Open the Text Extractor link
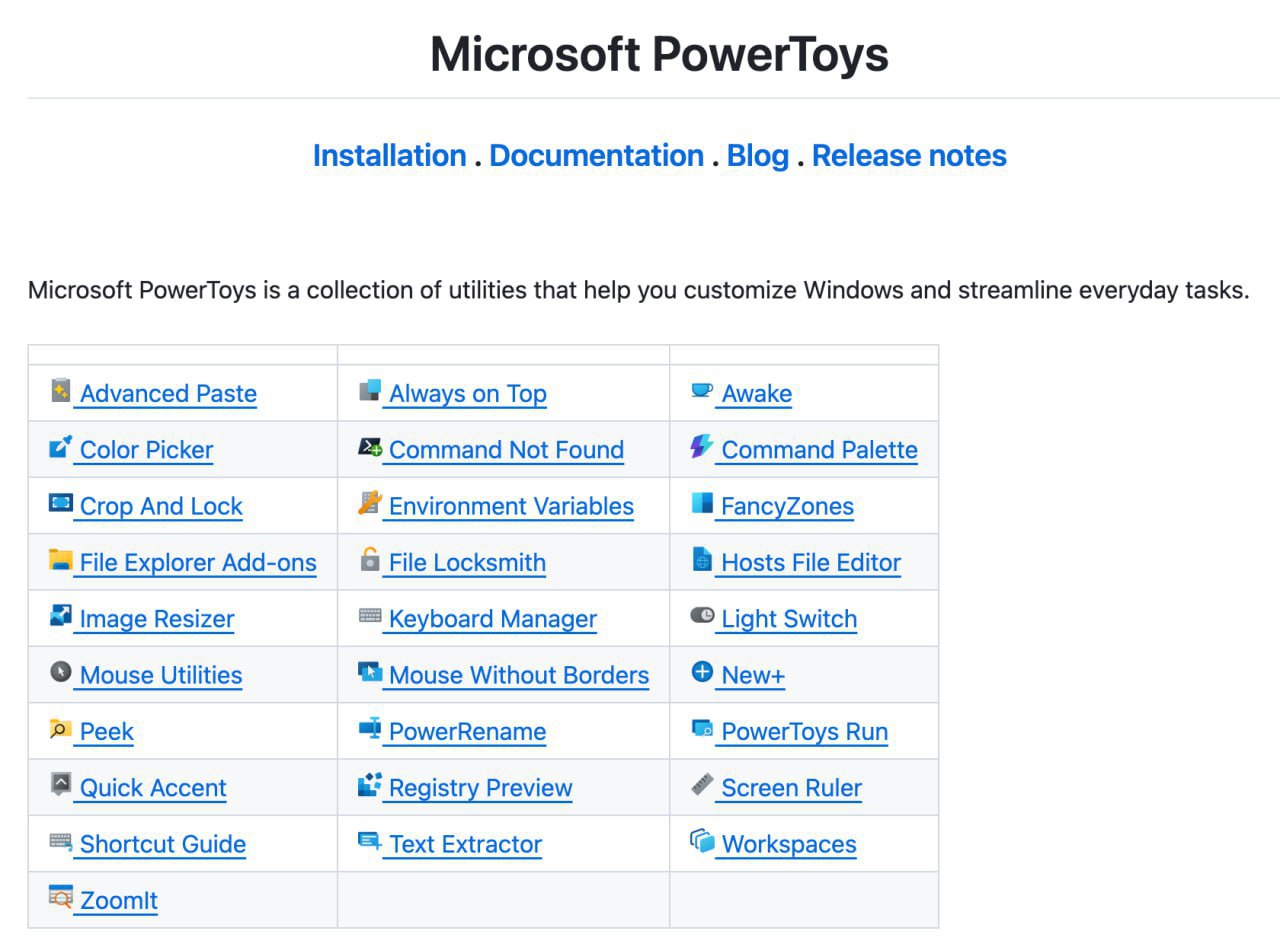The width and height of the screenshot is (1280, 947). coord(465,845)
